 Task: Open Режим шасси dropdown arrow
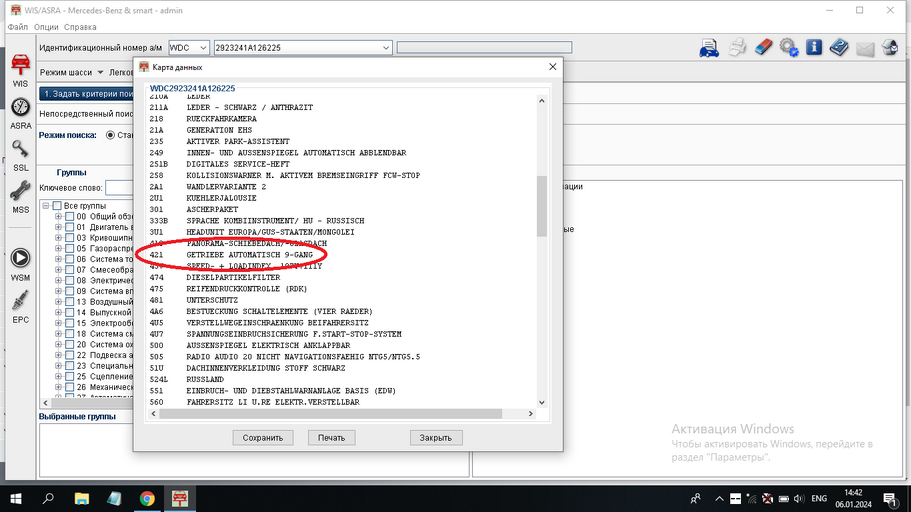(100, 73)
